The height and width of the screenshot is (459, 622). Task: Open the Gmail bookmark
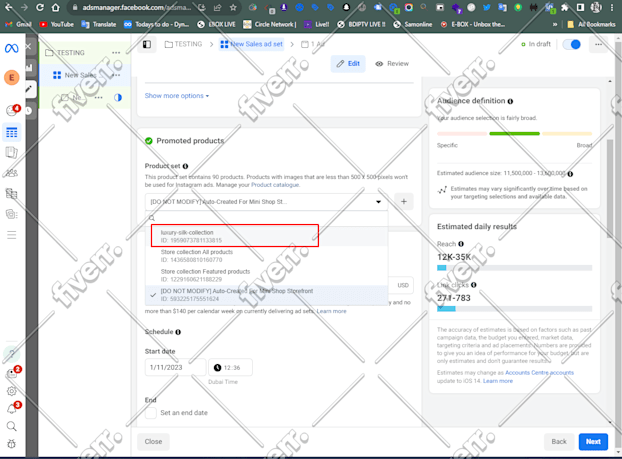click(x=19, y=24)
